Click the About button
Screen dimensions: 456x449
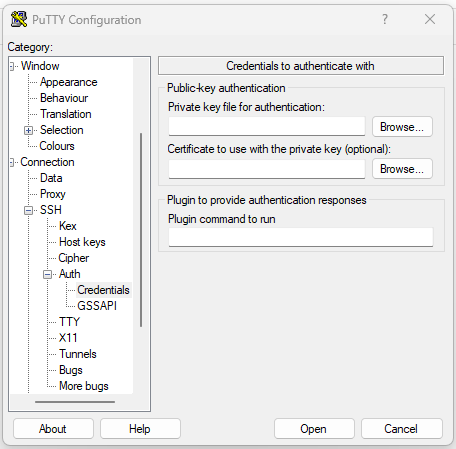[53, 429]
